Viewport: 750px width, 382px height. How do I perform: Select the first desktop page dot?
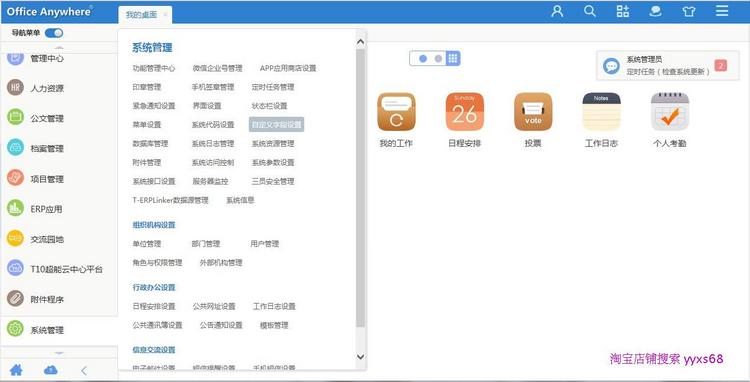(x=423, y=58)
